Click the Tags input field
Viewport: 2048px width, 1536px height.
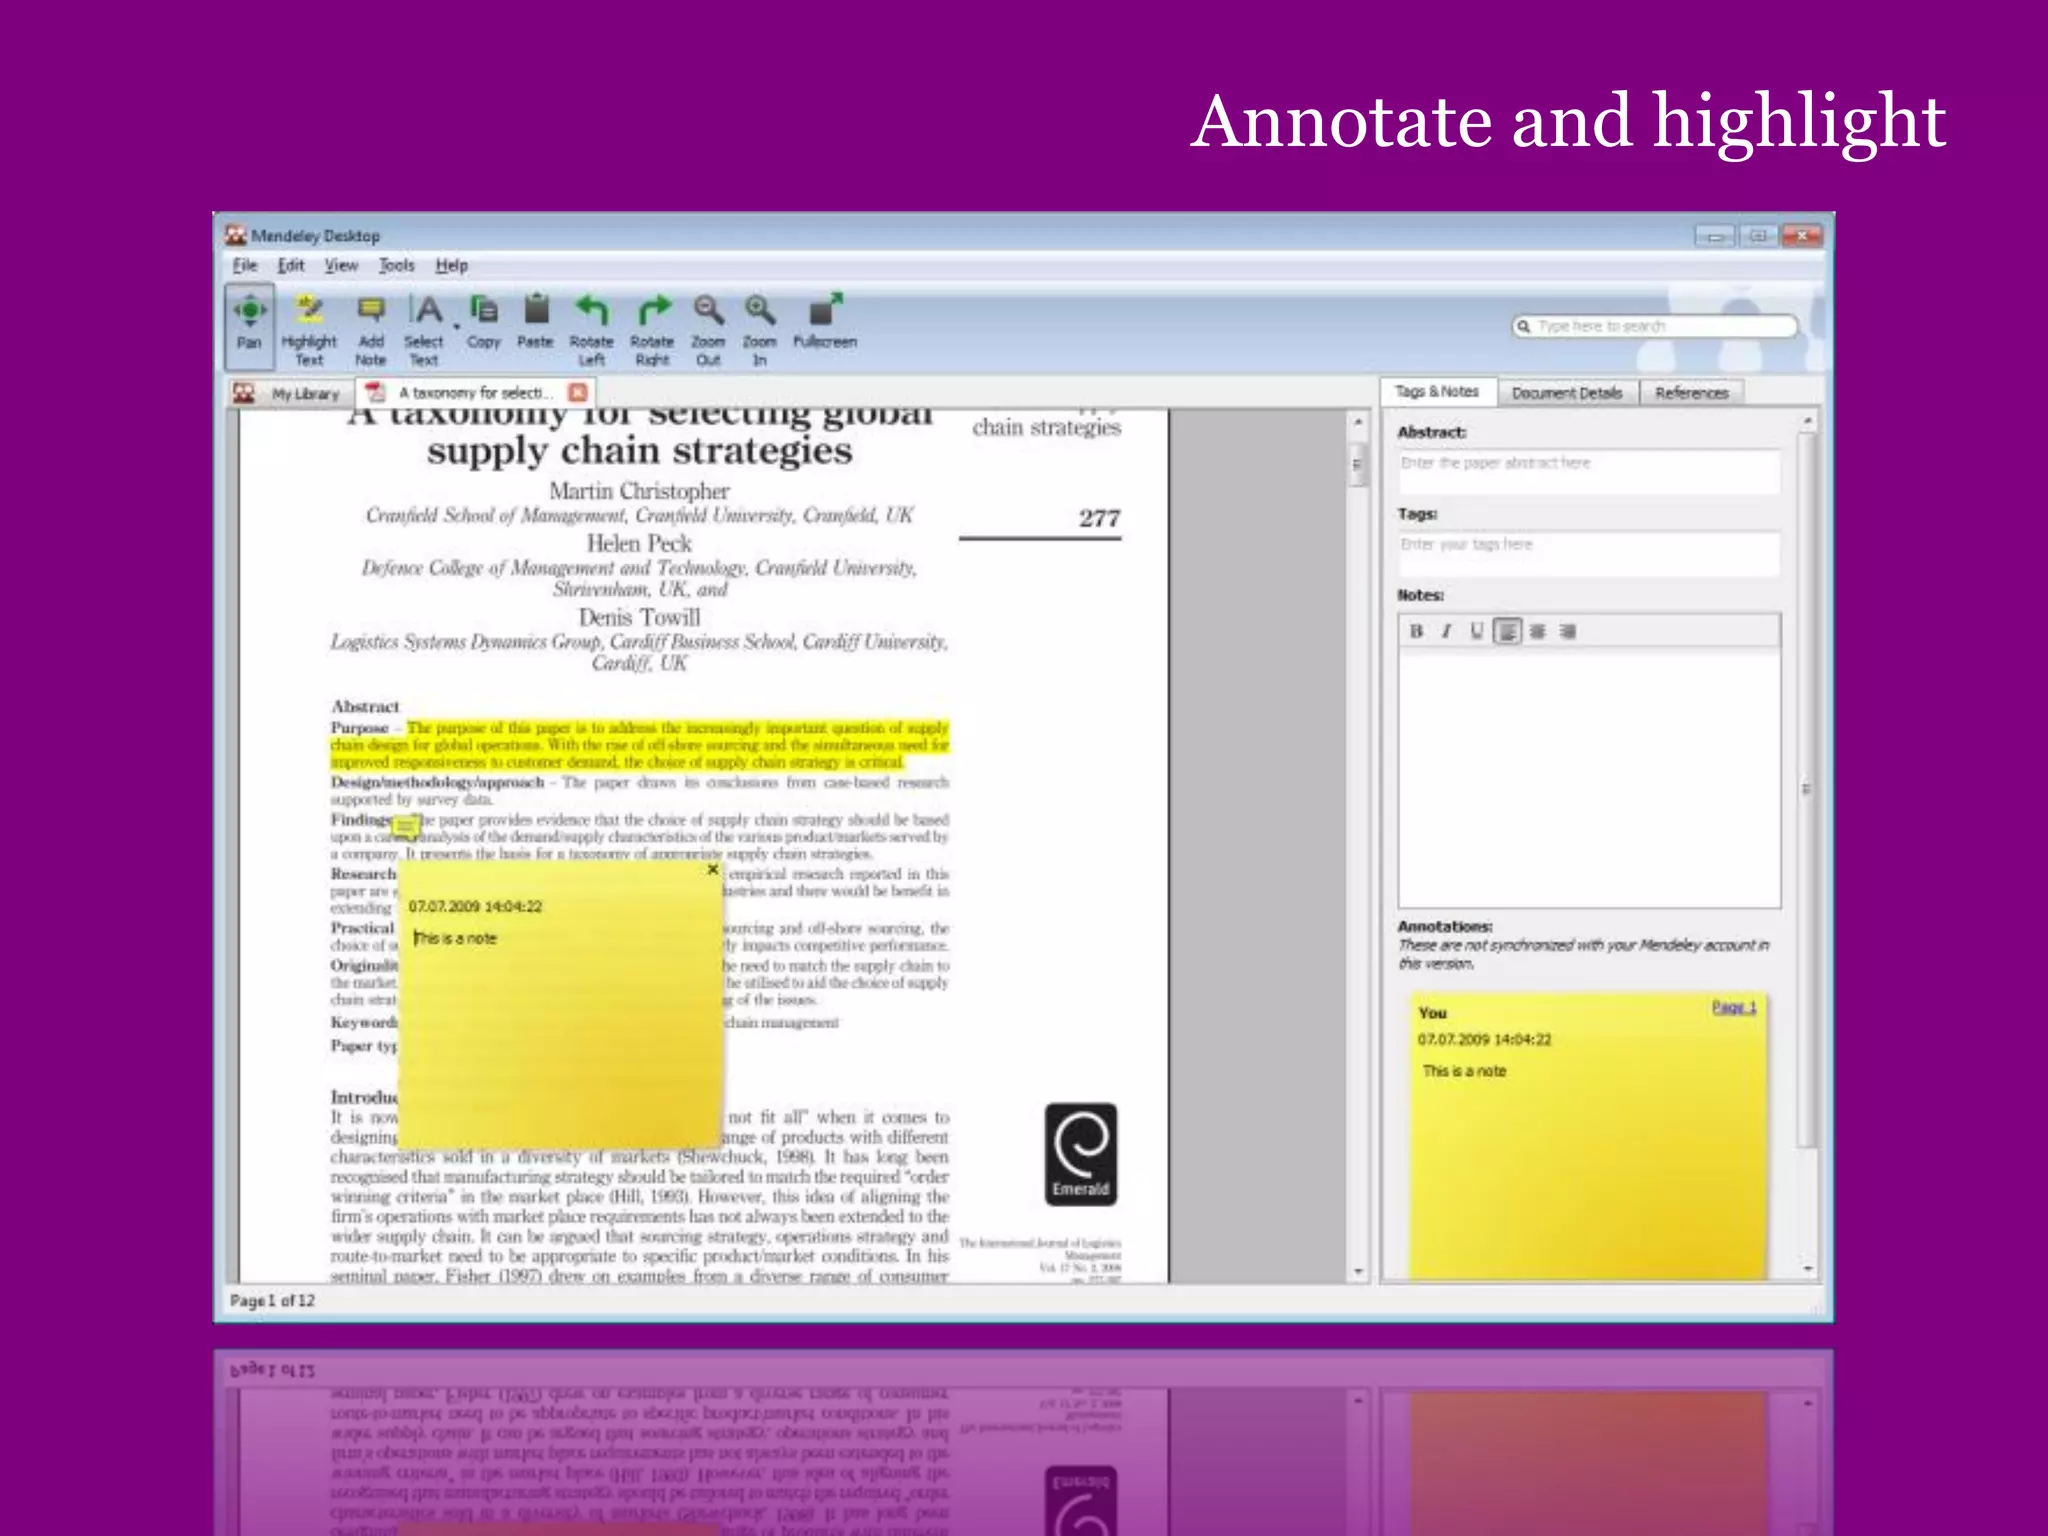tap(1589, 553)
